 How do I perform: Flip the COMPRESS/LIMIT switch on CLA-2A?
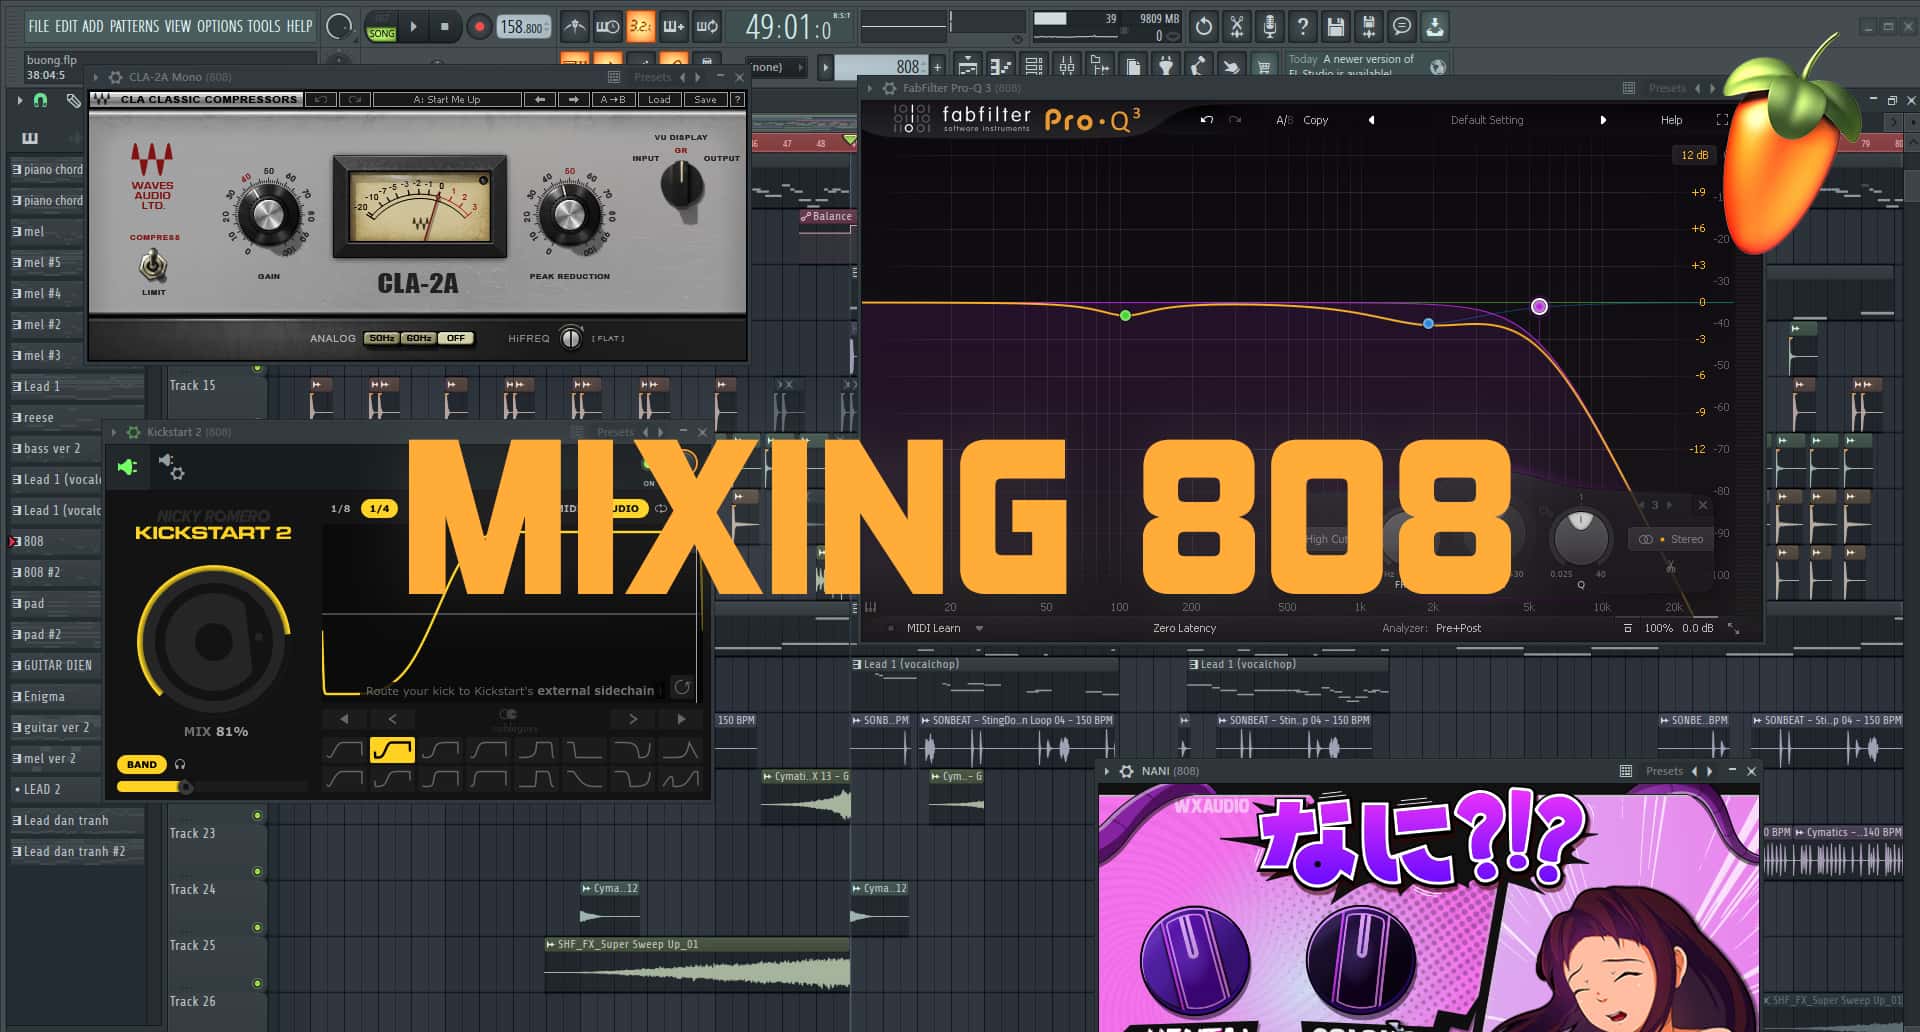(153, 265)
